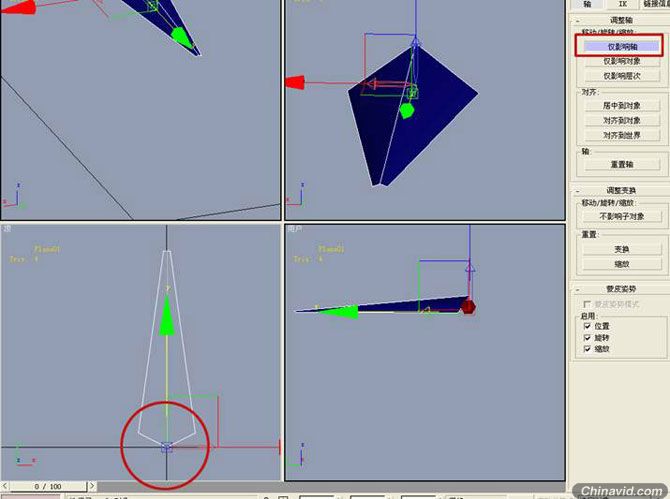Image resolution: width=670 pixels, height=499 pixels.
Task: Select the 仅影响层次 button
Action: [622, 76]
